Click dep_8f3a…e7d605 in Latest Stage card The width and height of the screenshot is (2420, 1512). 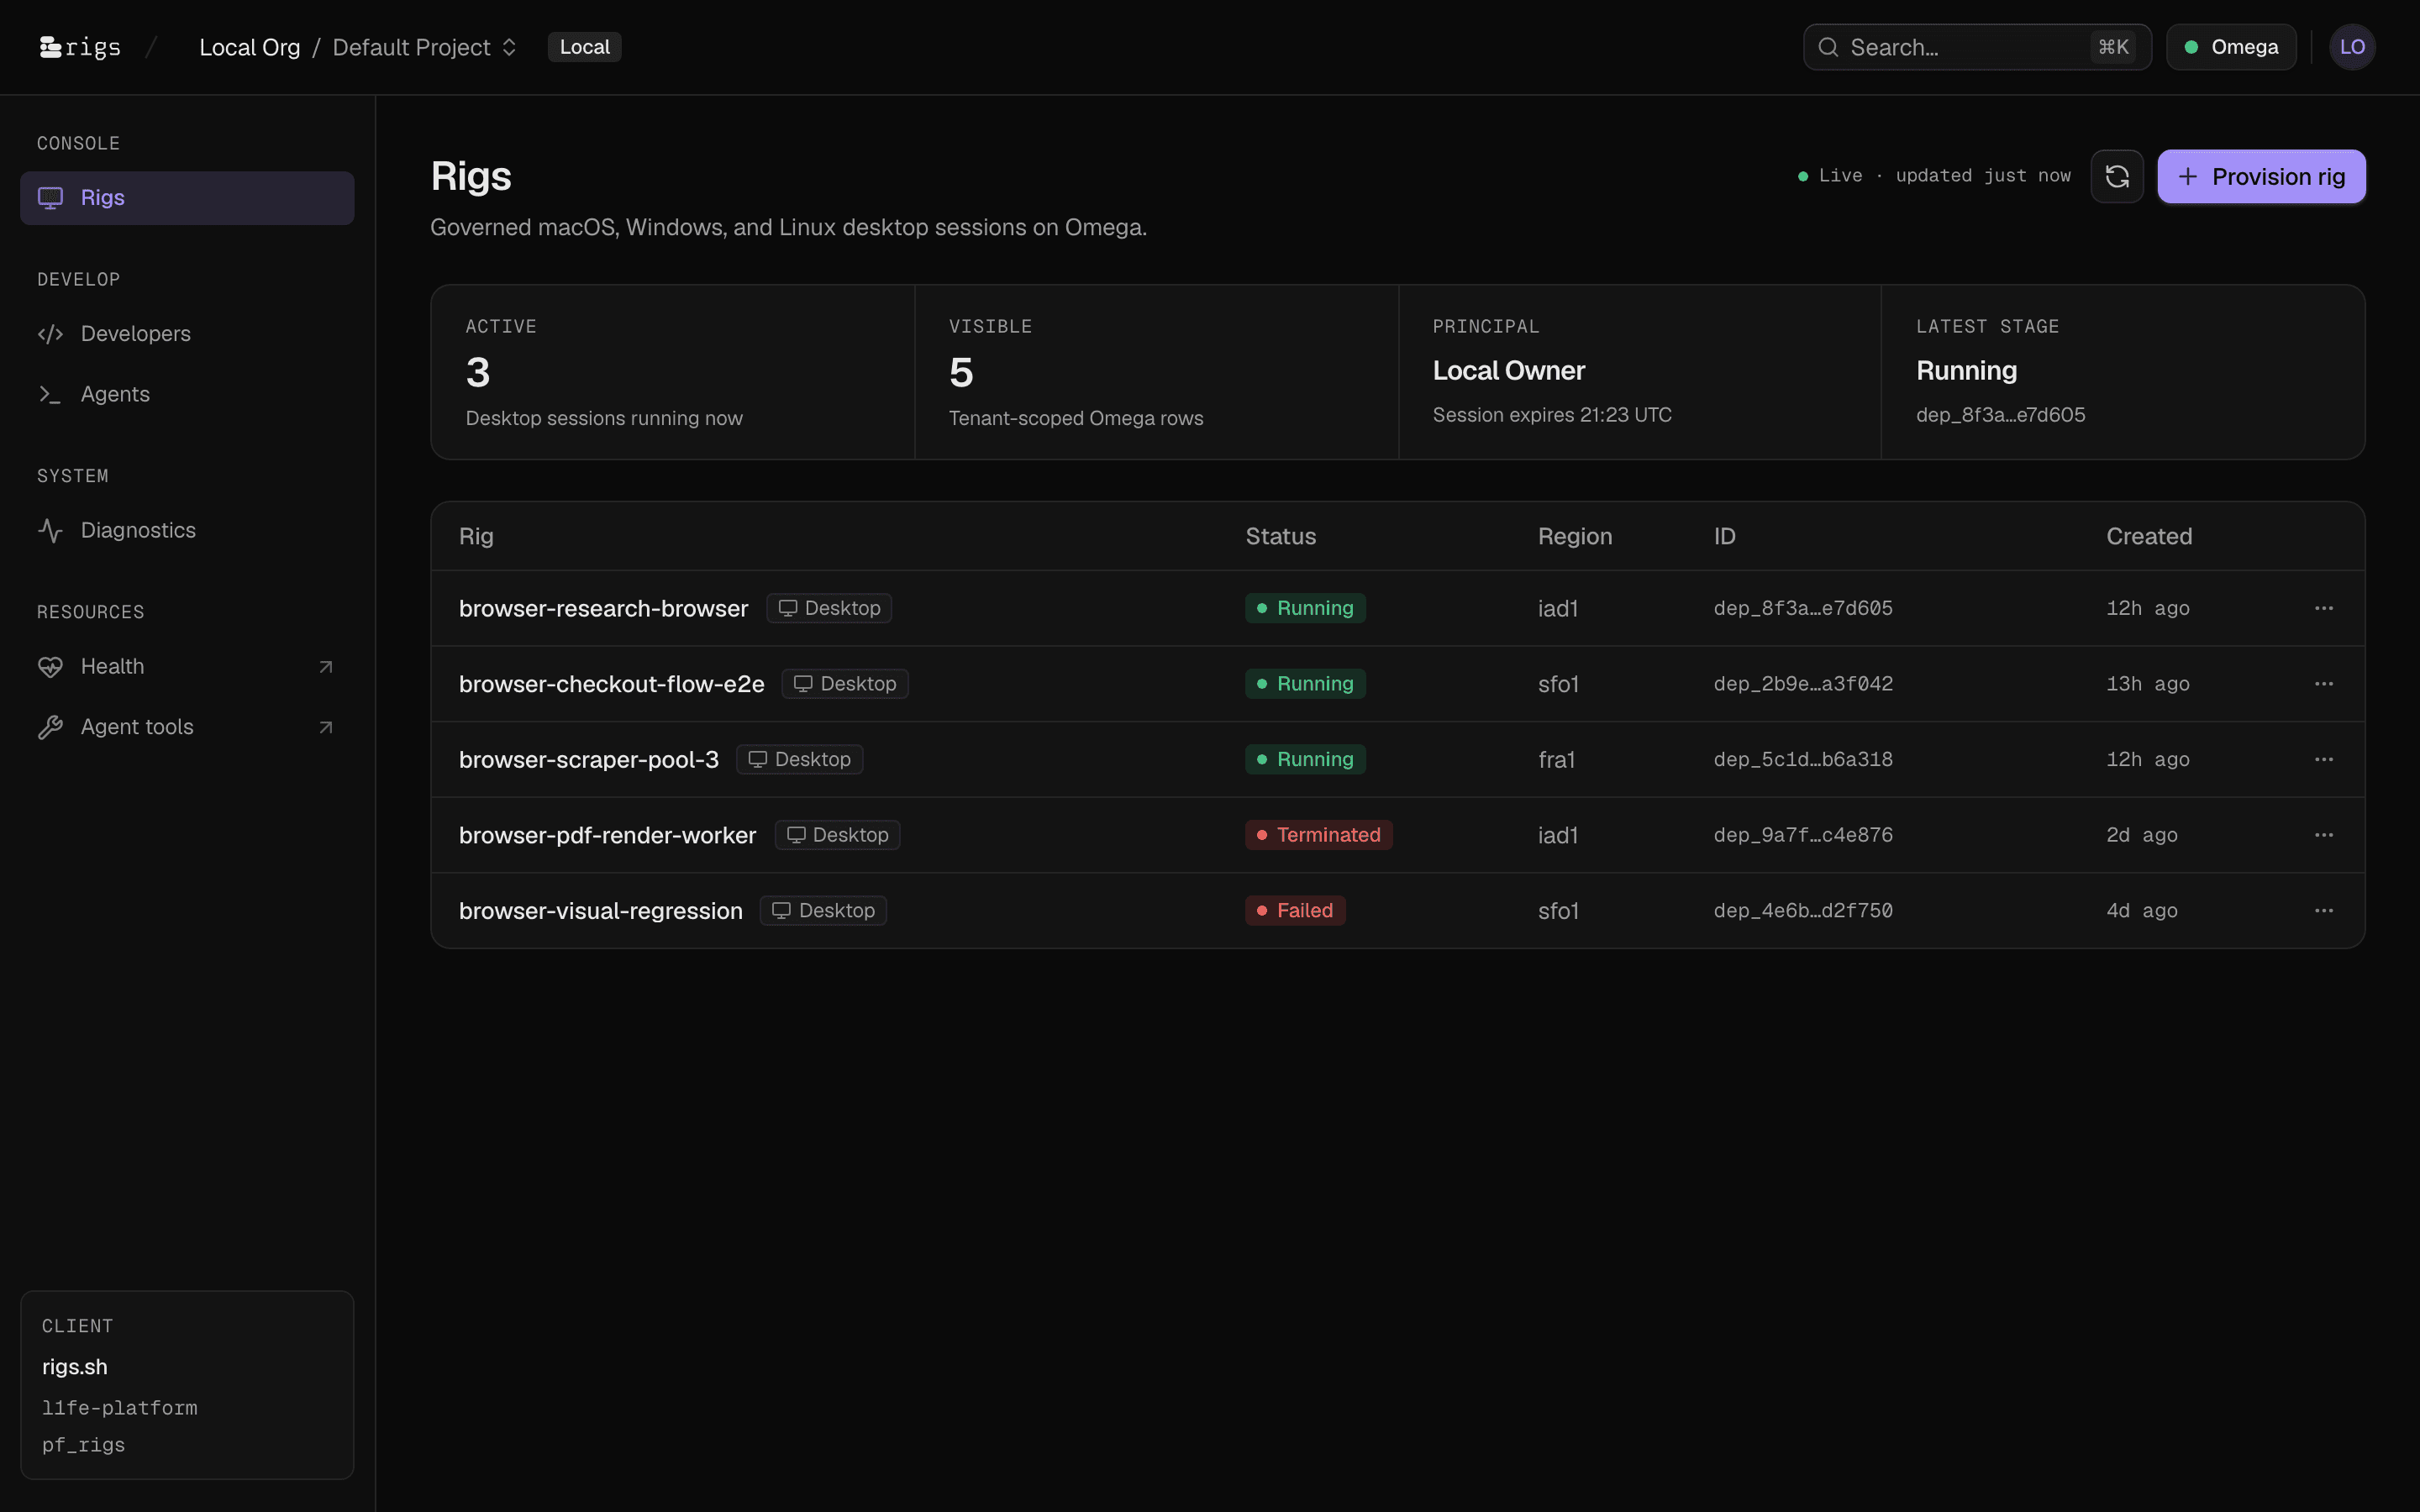(2000, 415)
